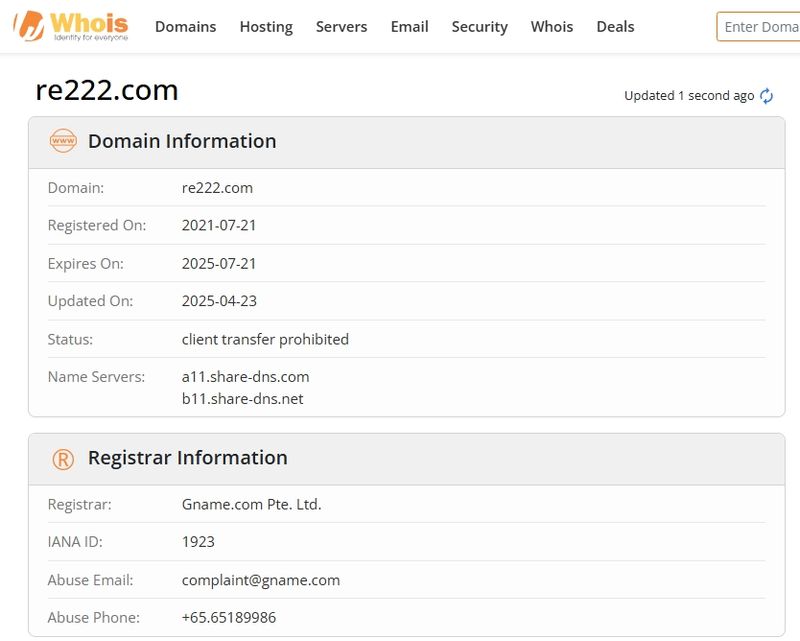Click the 'Registrar:' label
The width and height of the screenshot is (800, 641).
80,504
